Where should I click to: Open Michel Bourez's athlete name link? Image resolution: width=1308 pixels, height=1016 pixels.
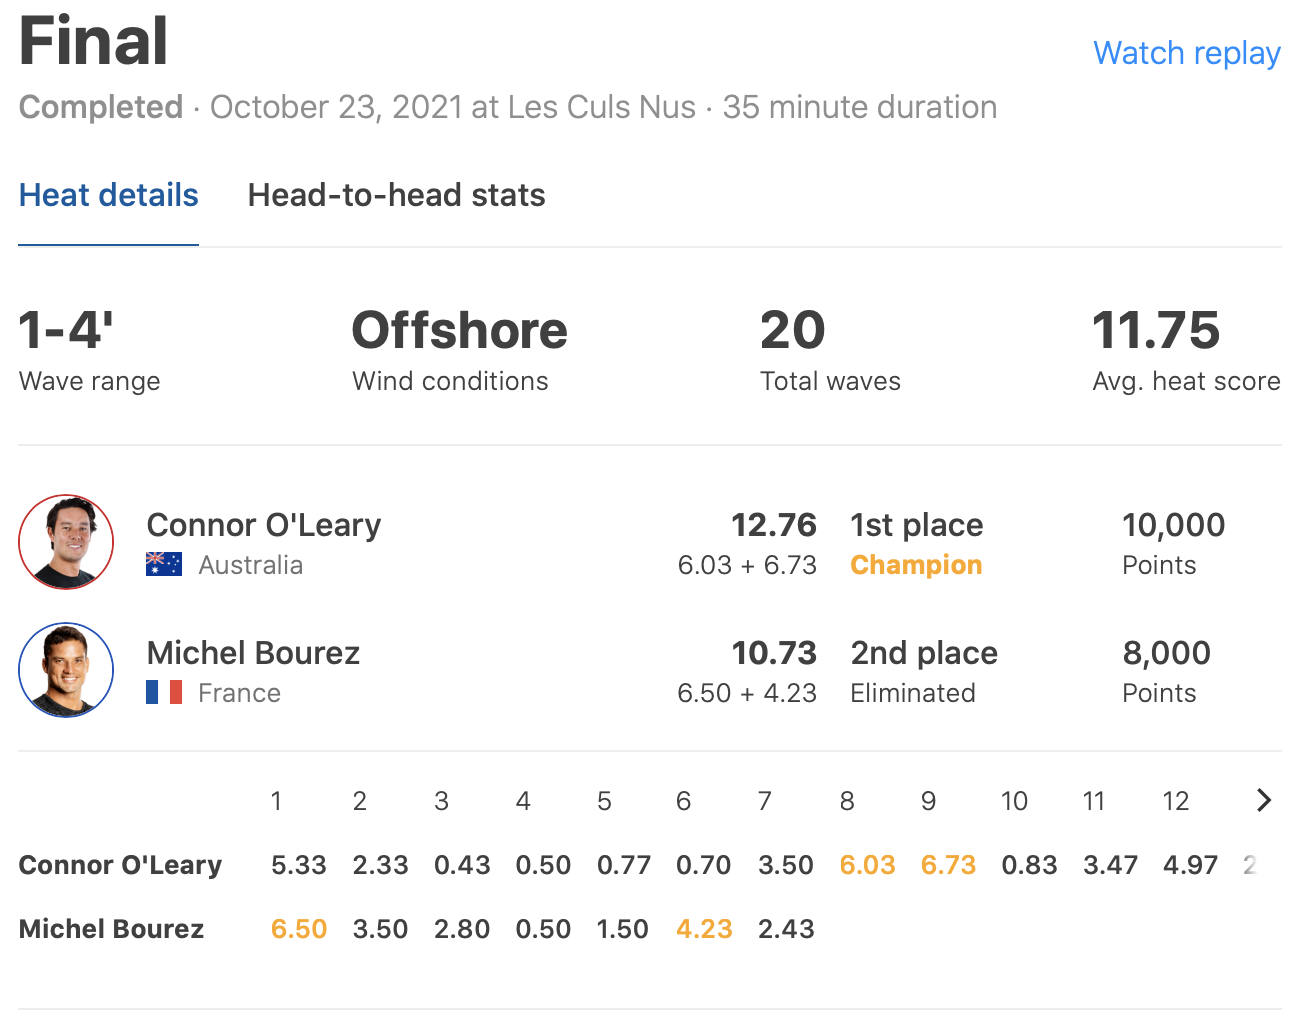(x=253, y=653)
